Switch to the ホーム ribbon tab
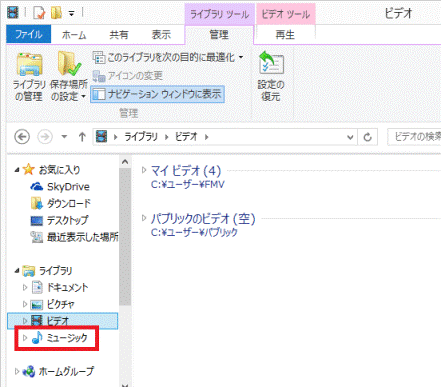 [x=74, y=35]
